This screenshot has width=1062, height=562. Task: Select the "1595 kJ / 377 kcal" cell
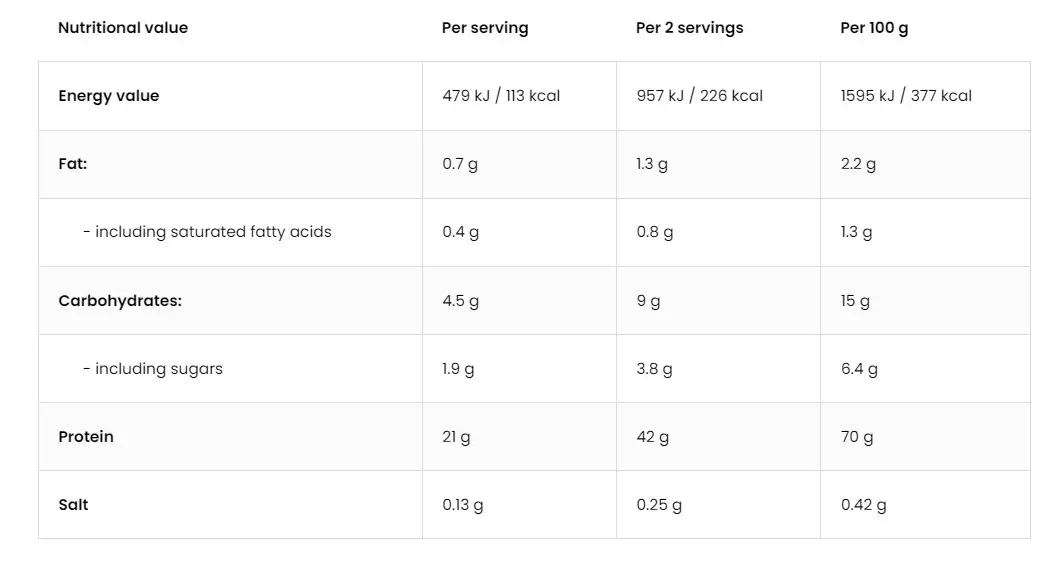[x=906, y=96]
